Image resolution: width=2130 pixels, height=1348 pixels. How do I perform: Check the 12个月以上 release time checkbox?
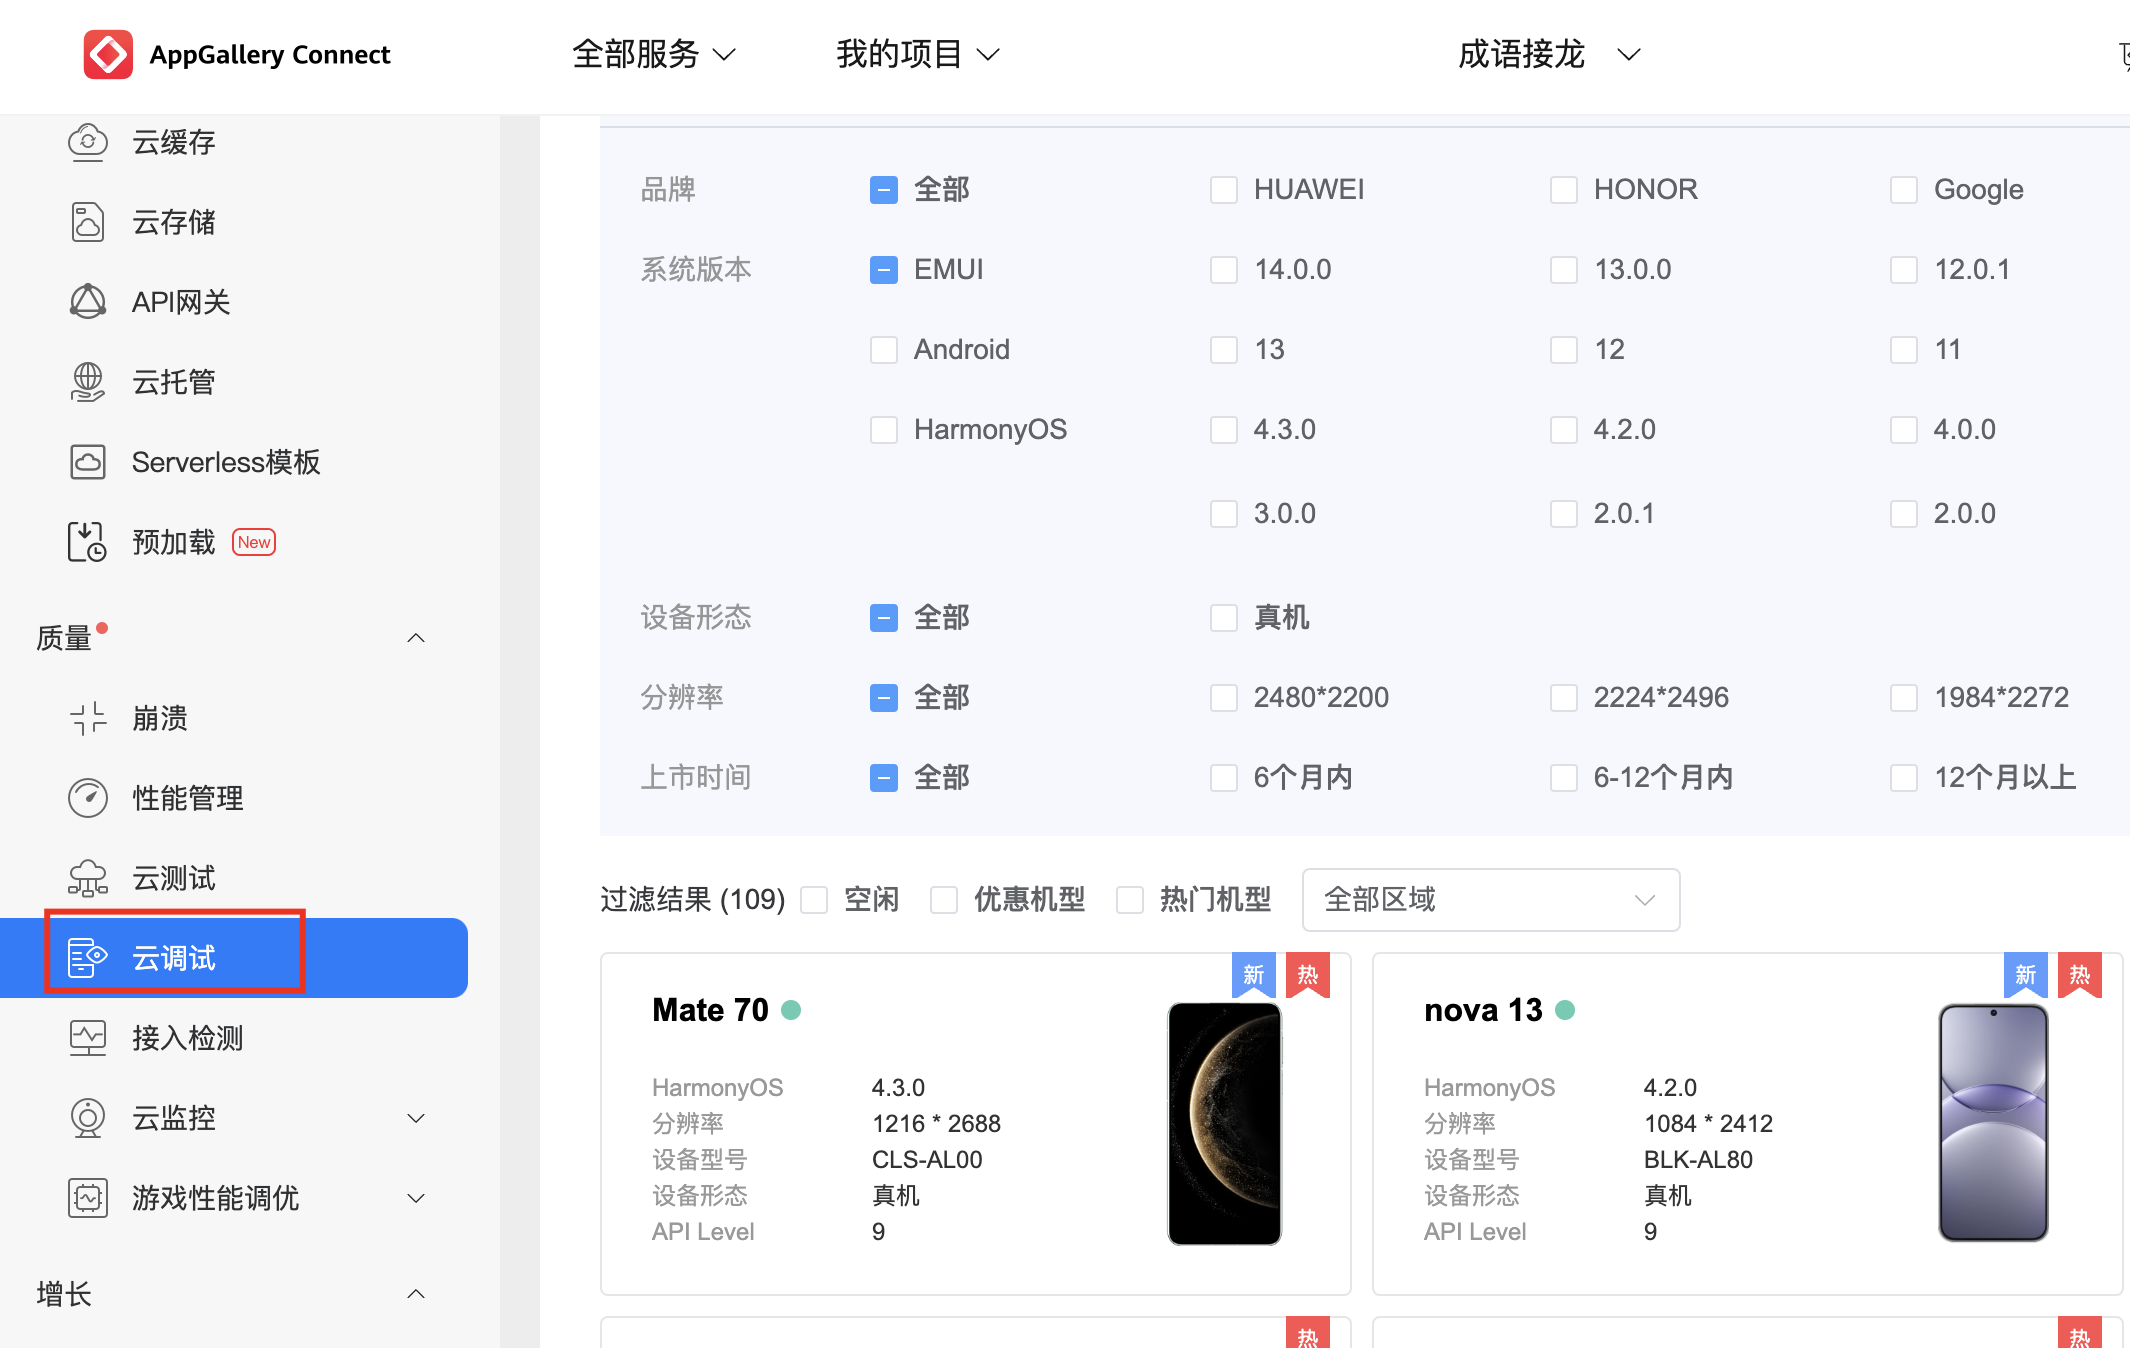pyautogui.click(x=1904, y=778)
